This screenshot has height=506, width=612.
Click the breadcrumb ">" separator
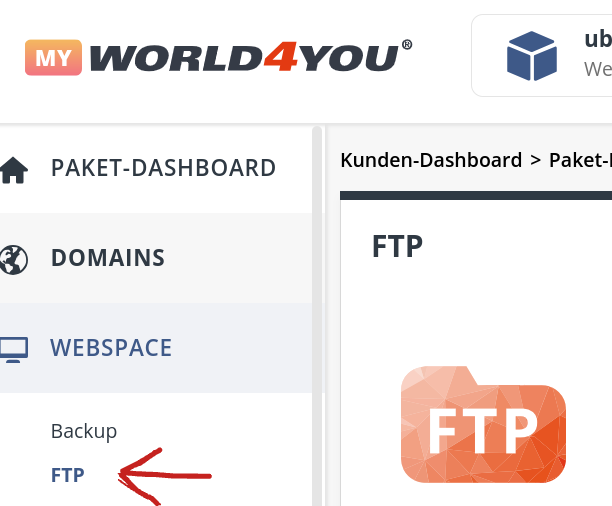click(x=536, y=160)
